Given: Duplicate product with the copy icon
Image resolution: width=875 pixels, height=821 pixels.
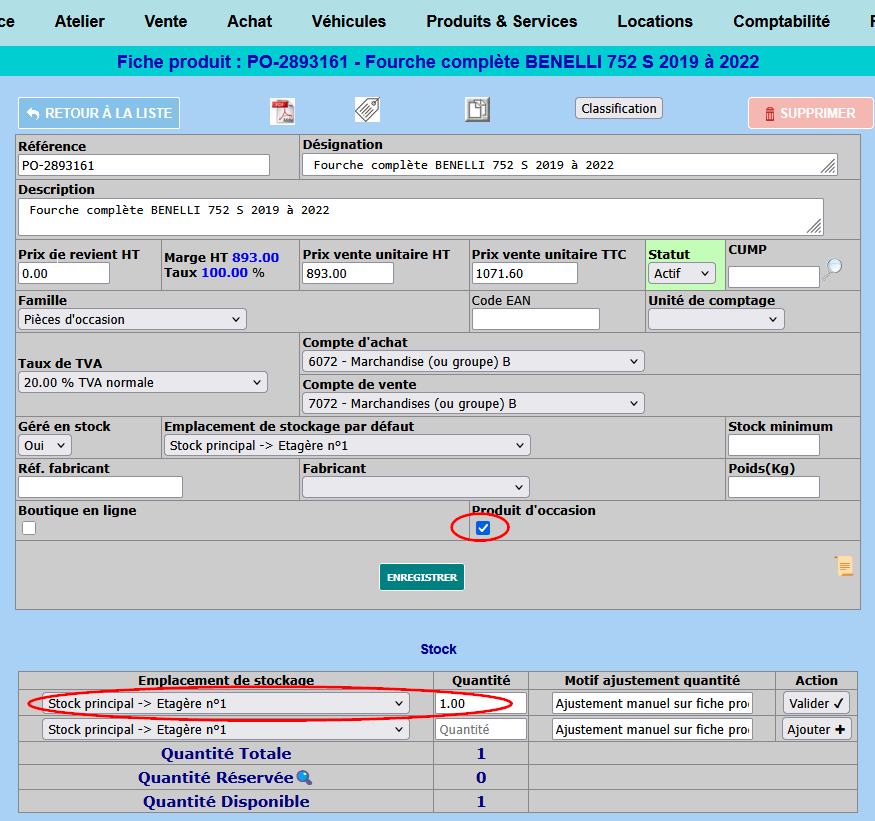Looking at the screenshot, I should 477,109.
